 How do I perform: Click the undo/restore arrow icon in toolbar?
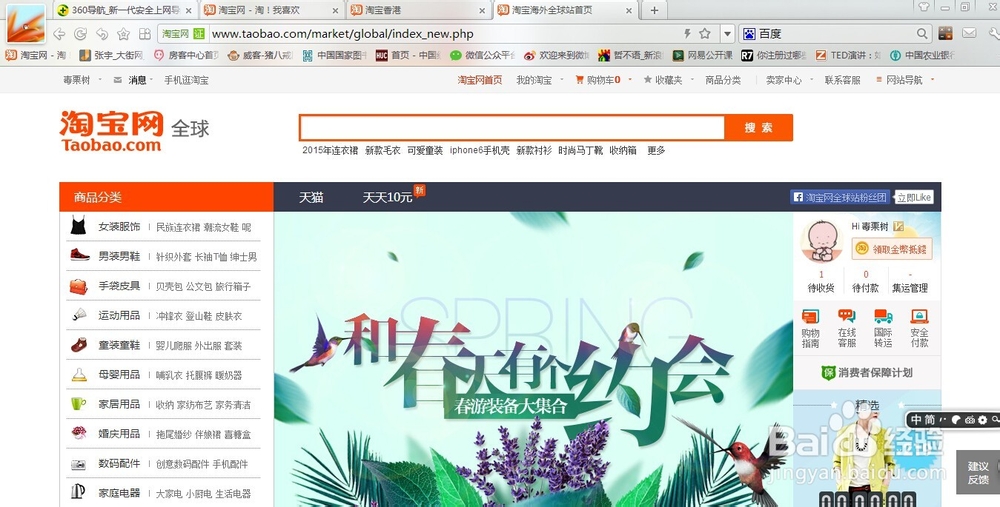pos(102,34)
